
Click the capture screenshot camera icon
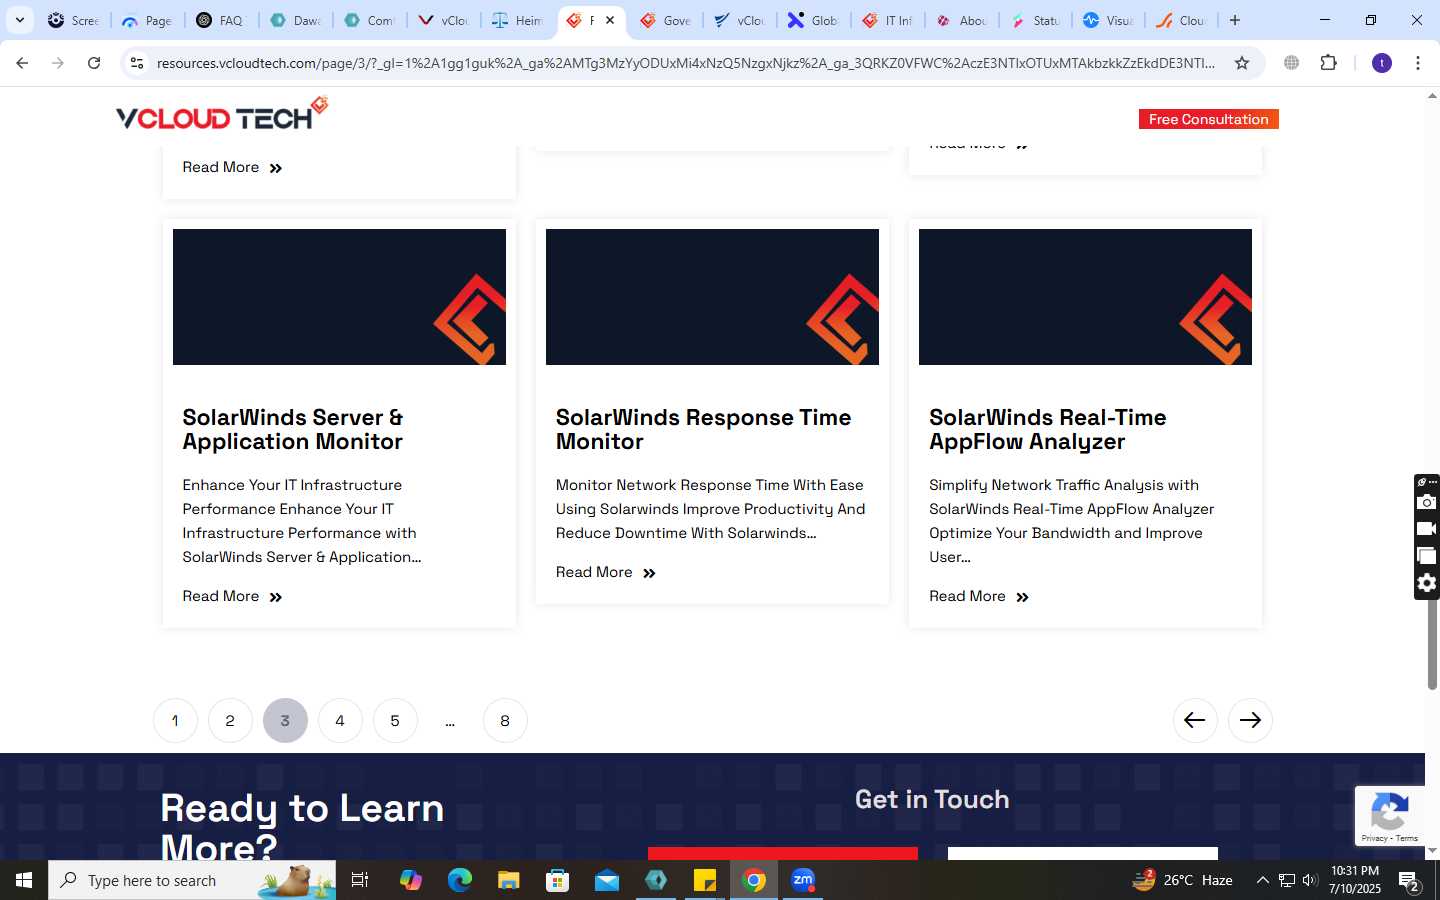(x=1427, y=502)
